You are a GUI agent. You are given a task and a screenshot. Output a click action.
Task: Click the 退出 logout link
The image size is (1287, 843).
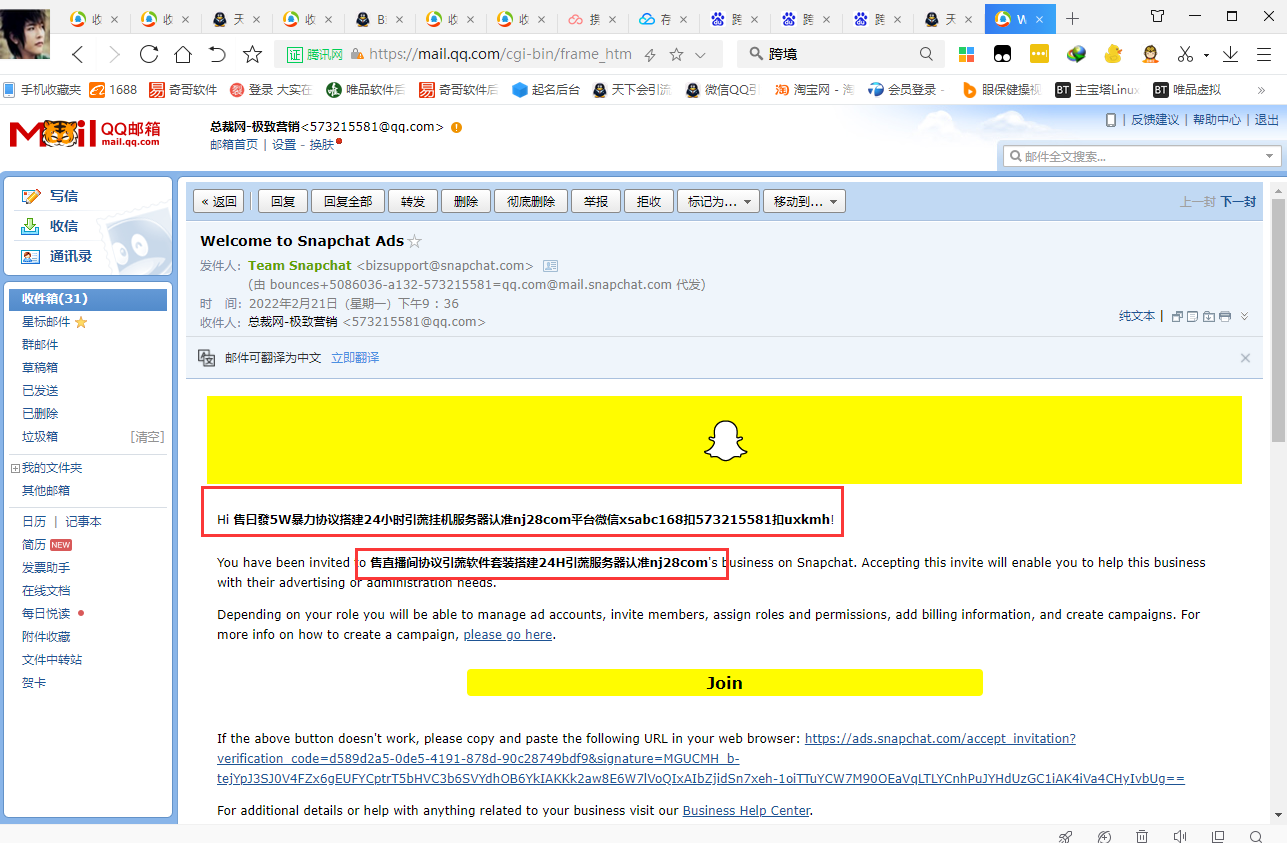[1267, 119]
